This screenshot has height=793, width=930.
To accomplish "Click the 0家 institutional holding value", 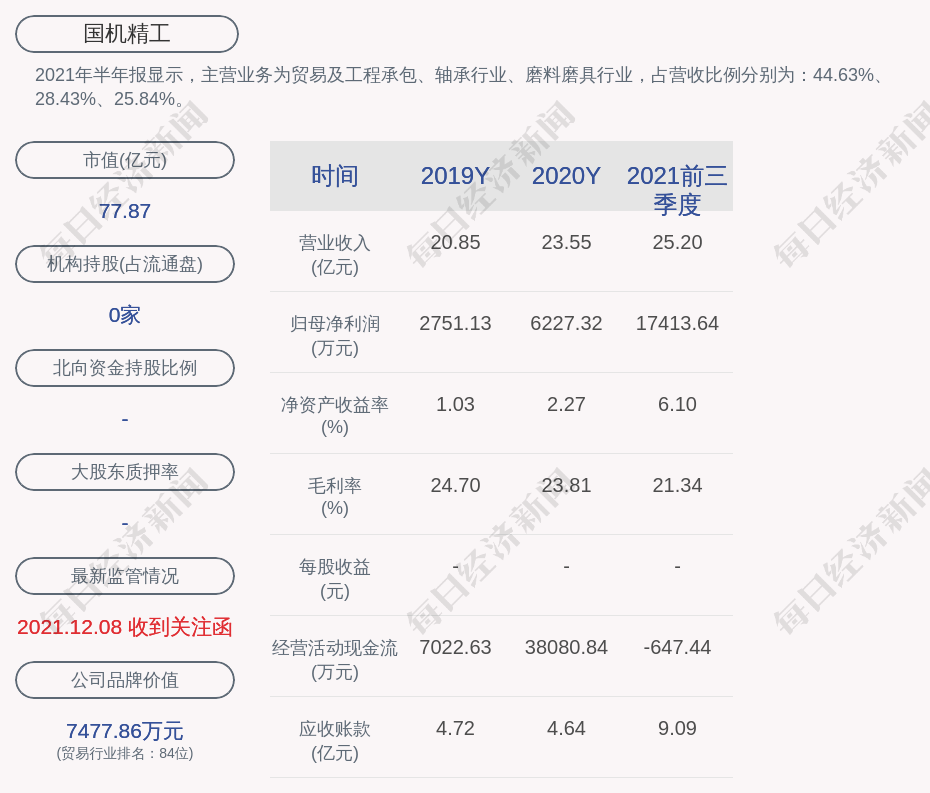I will 125,315.
